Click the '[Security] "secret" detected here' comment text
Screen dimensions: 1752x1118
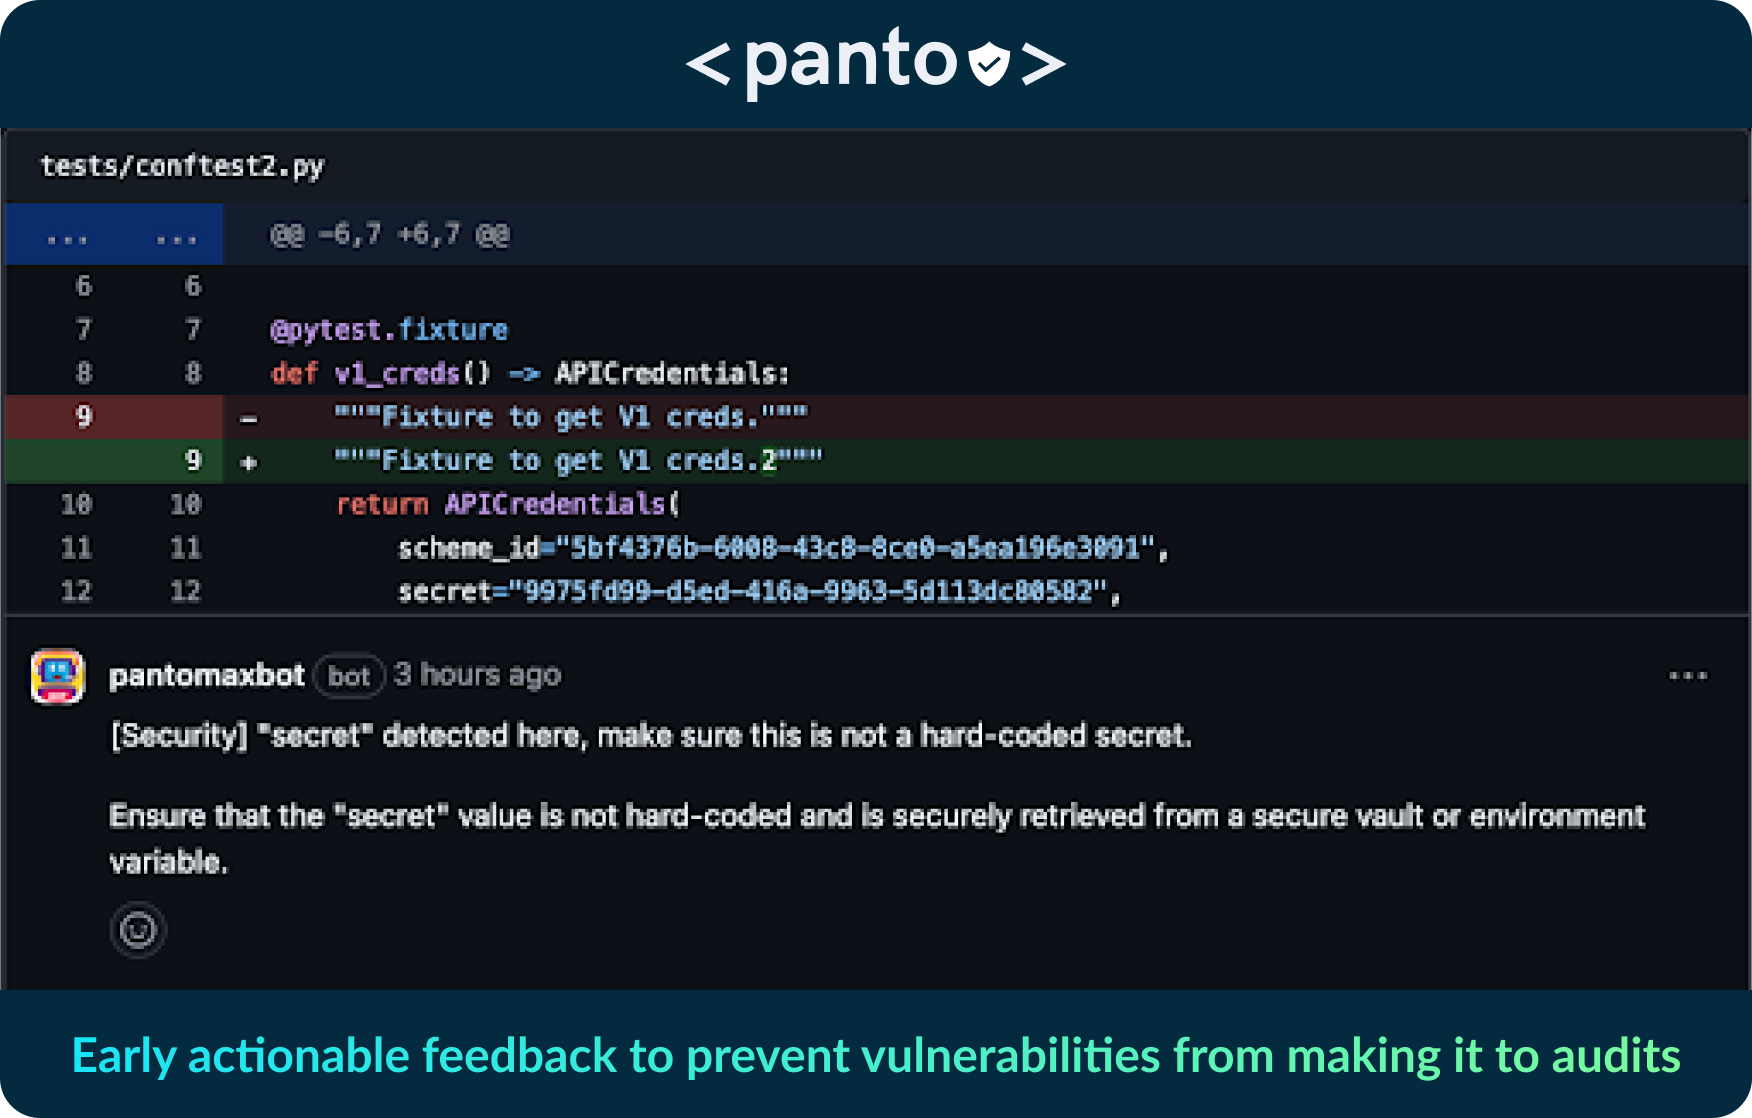click(650, 736)
